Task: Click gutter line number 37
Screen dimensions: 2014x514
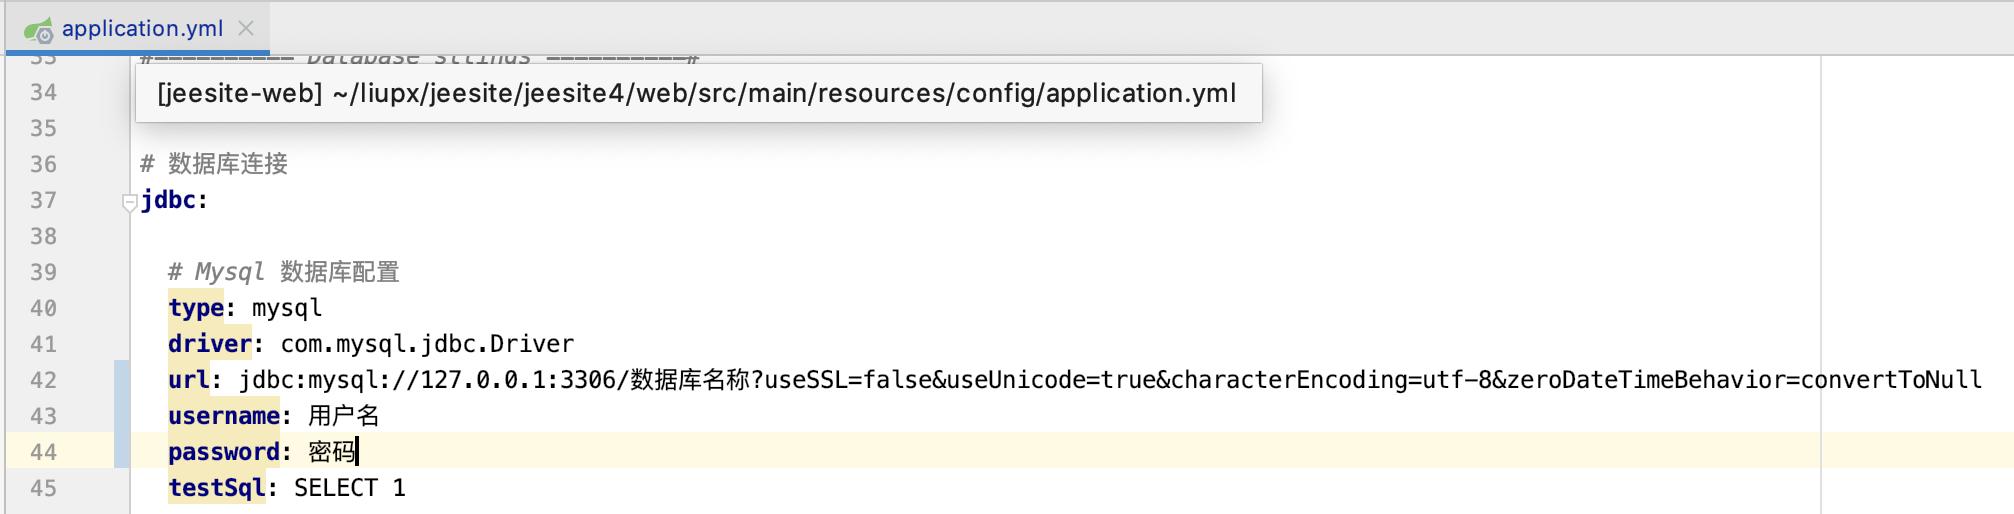Action: [43, 200]
